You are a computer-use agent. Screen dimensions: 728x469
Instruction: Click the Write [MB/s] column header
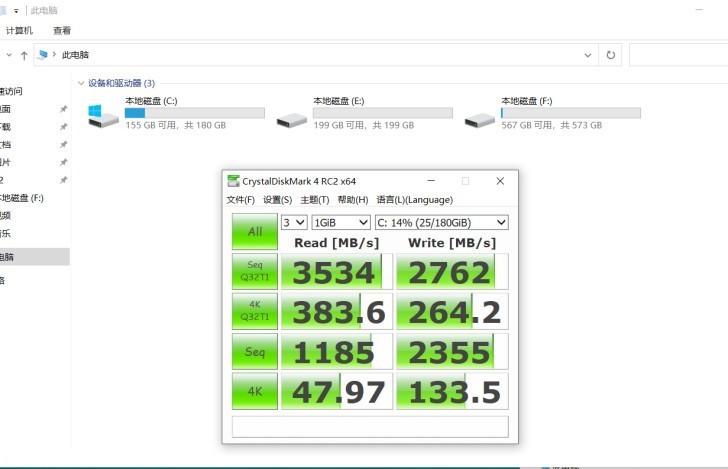pos(452,243)
